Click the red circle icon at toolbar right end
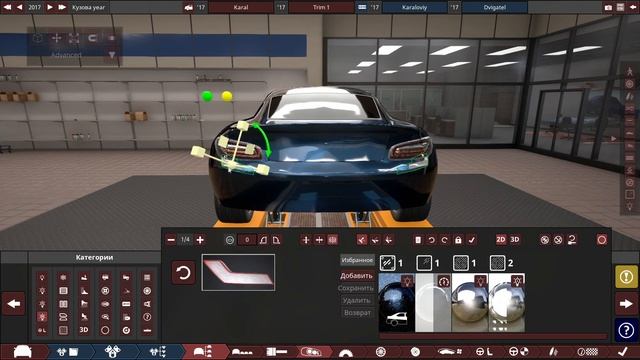Screen dimensions: 640x360 point(602,240)
